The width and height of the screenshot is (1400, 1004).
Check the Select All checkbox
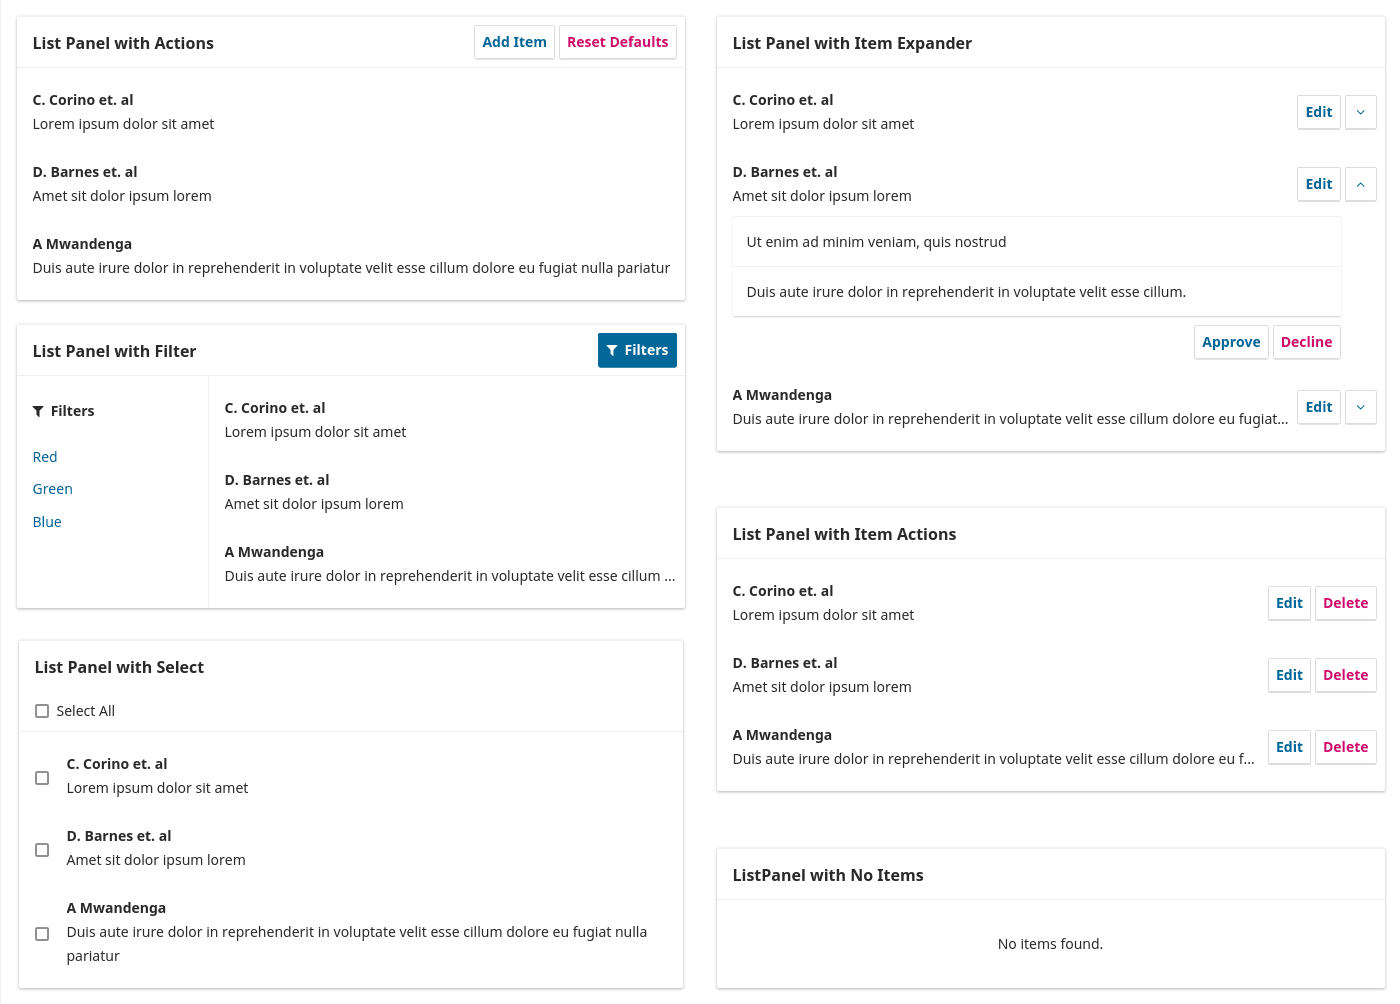coord(42,711)
